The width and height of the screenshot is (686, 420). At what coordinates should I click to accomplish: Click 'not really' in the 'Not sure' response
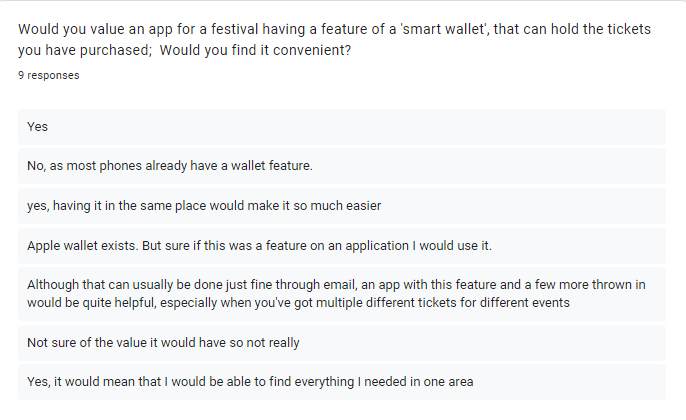click(270, 343)
